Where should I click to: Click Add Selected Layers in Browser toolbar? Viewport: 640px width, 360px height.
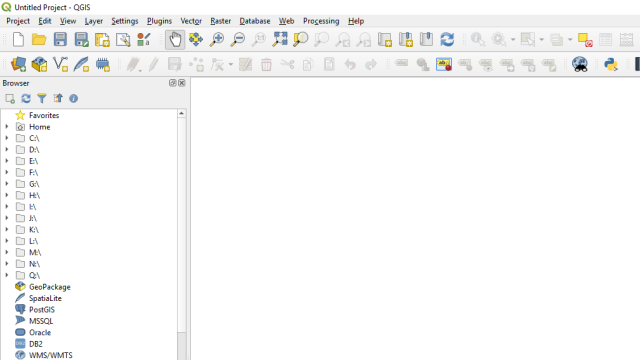point(10,98)
